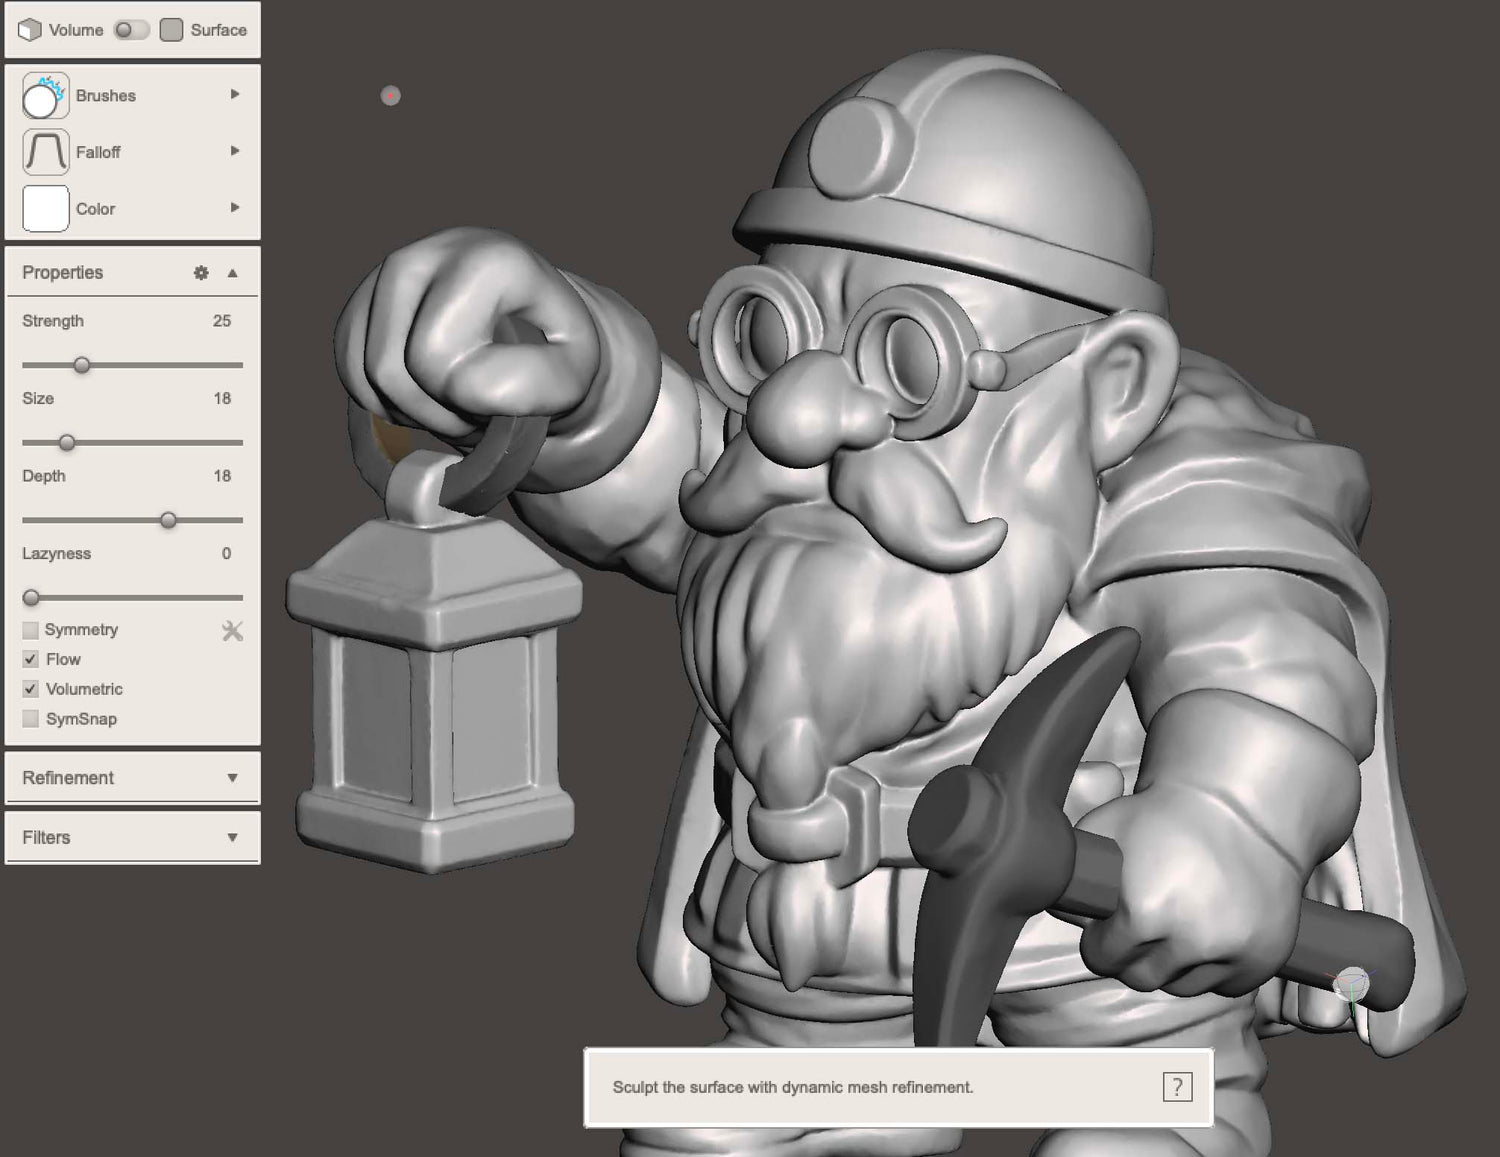
Task: Collapse the Properties panel arrow
Action: [232, 273]
